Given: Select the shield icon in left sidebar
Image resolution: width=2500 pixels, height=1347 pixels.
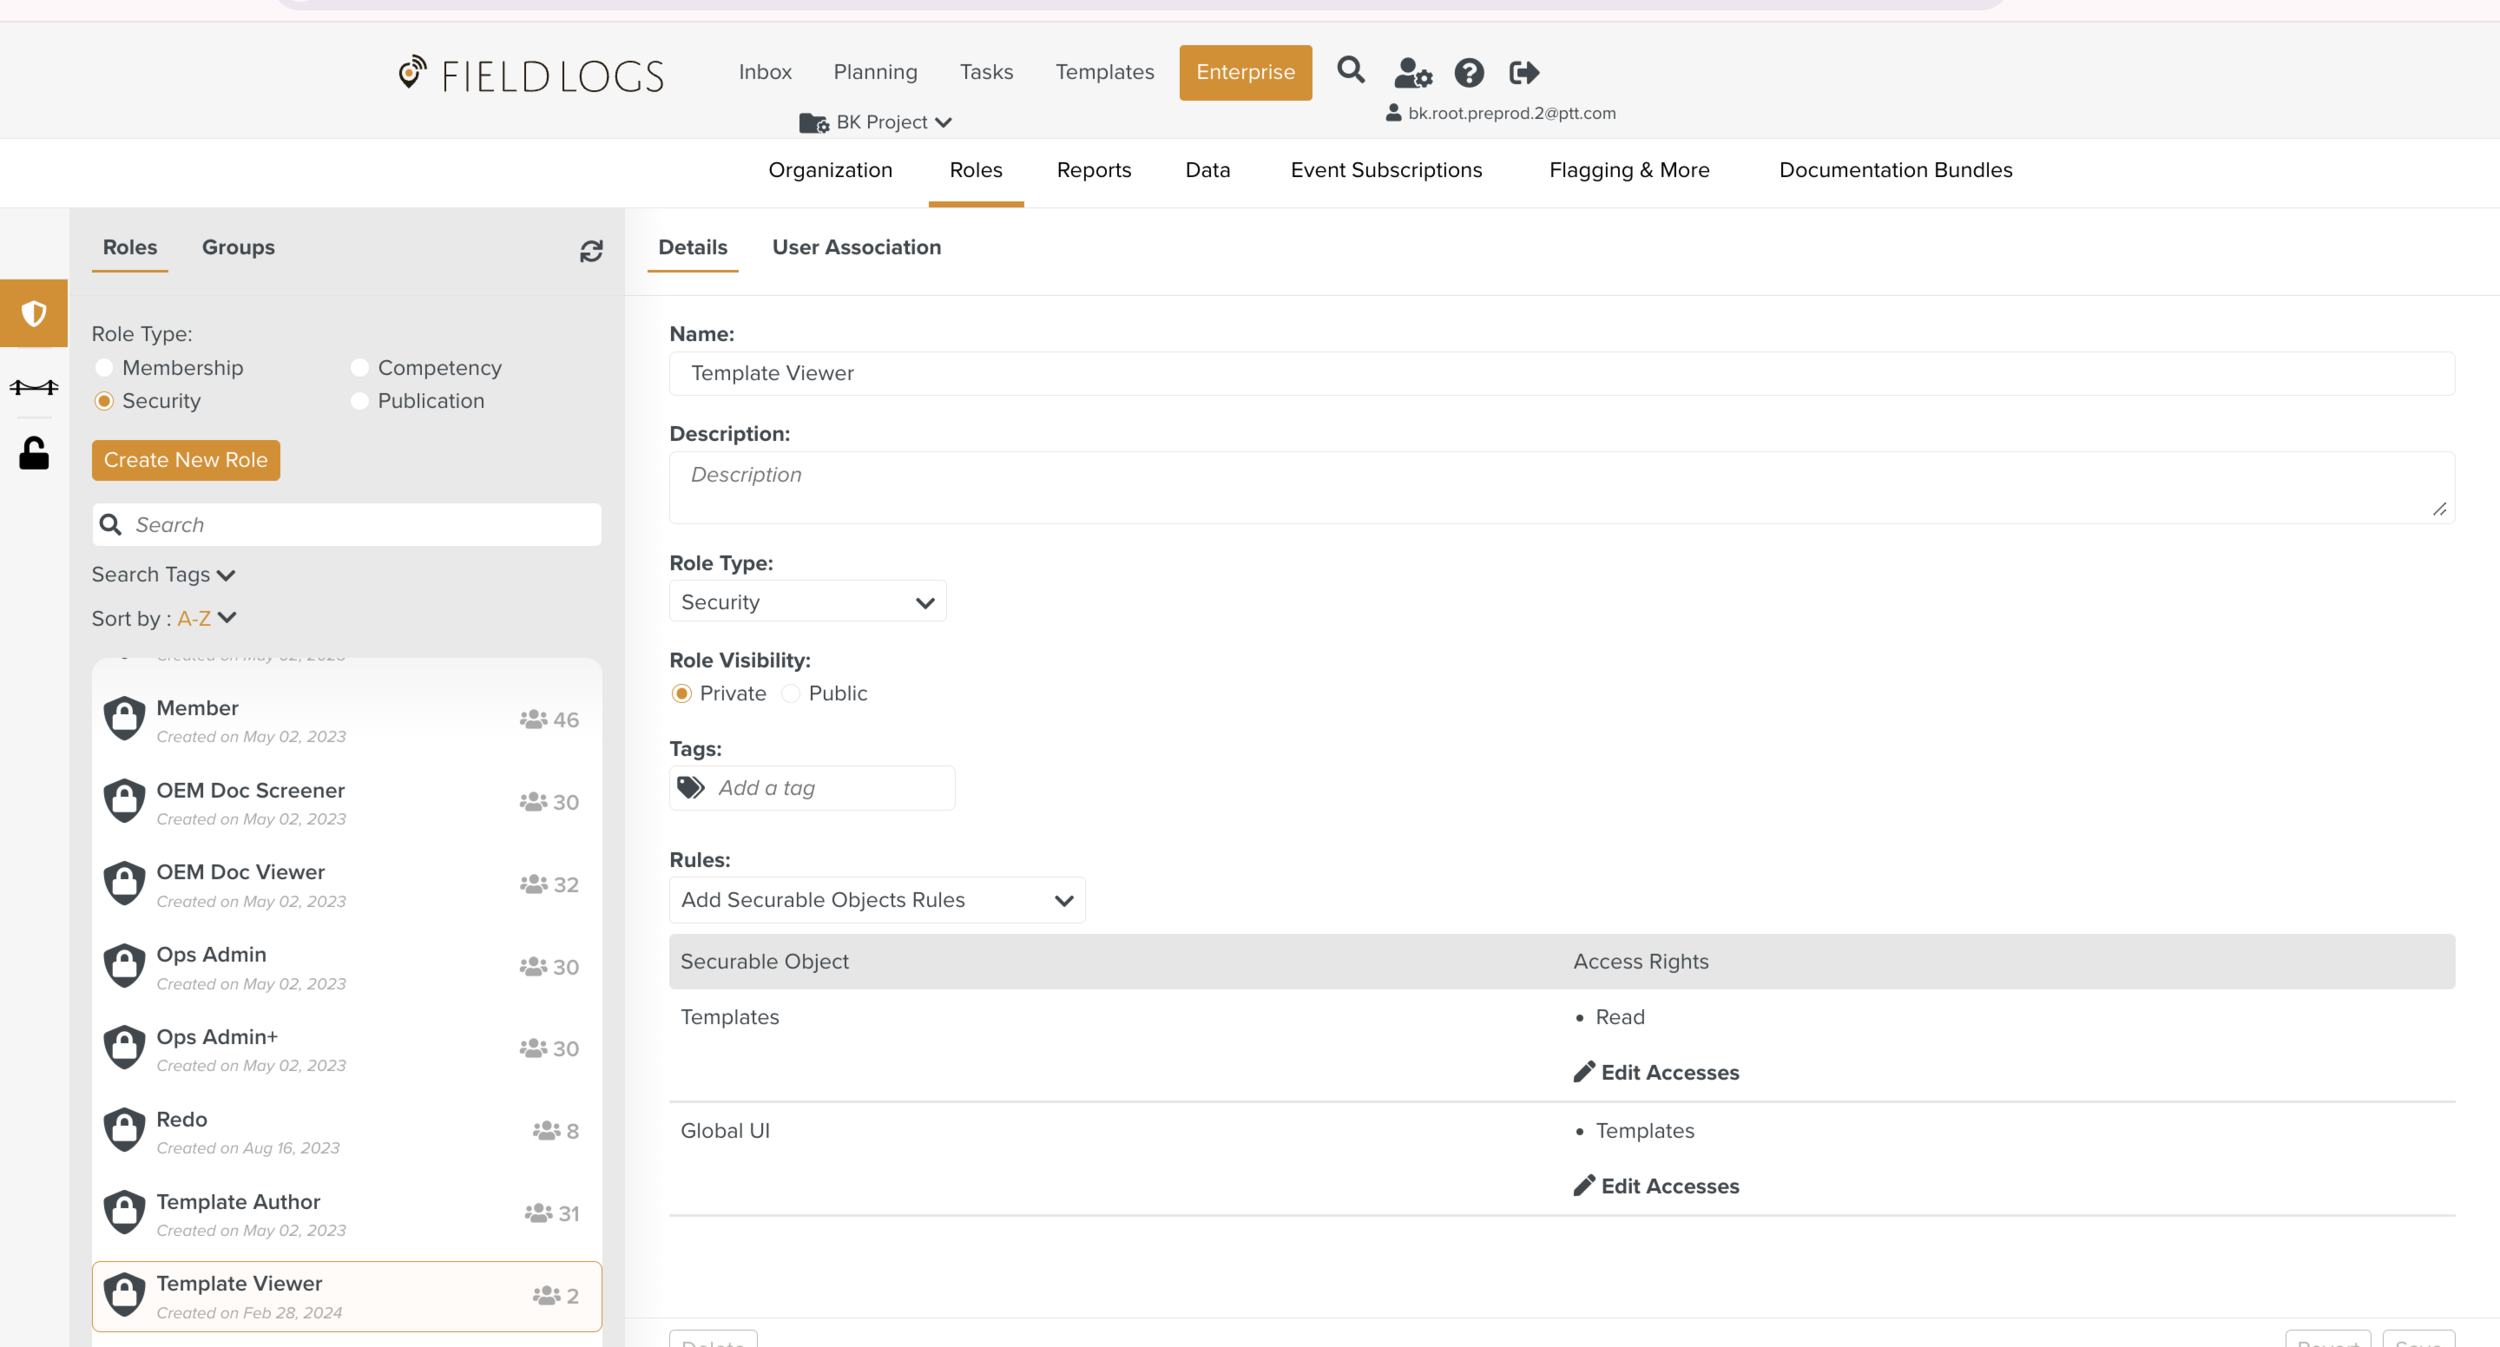Looking at the screenshot, I should coord(34,313).
